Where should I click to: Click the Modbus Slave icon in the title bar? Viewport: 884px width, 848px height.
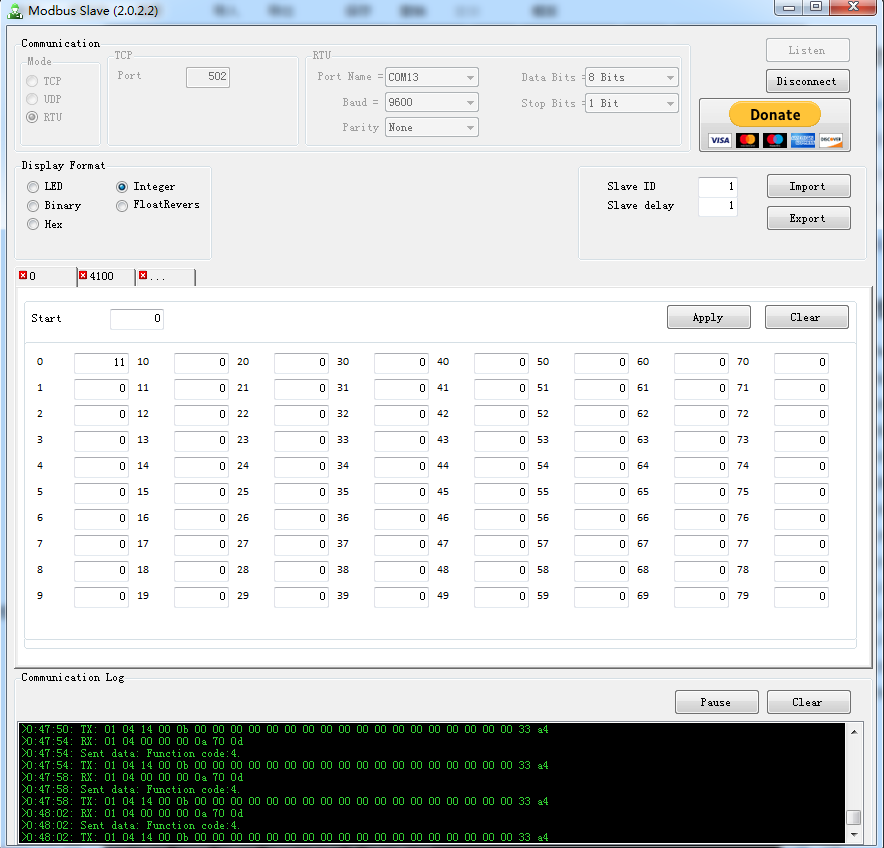13,10
